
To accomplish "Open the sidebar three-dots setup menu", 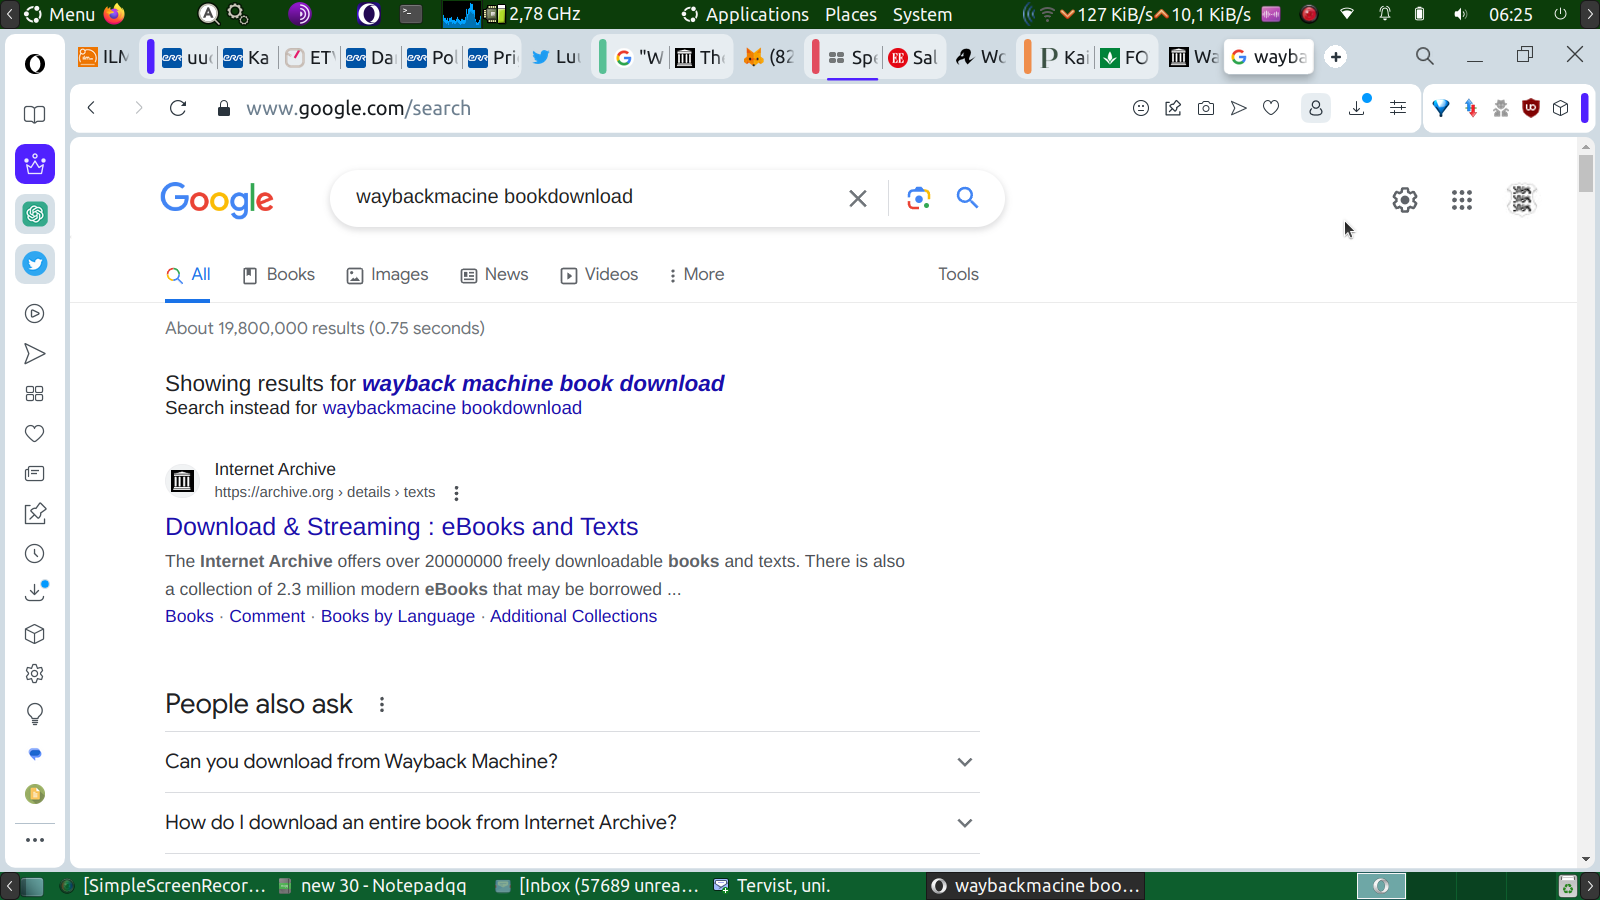I will pyautogui.click(x=35, y=840).
